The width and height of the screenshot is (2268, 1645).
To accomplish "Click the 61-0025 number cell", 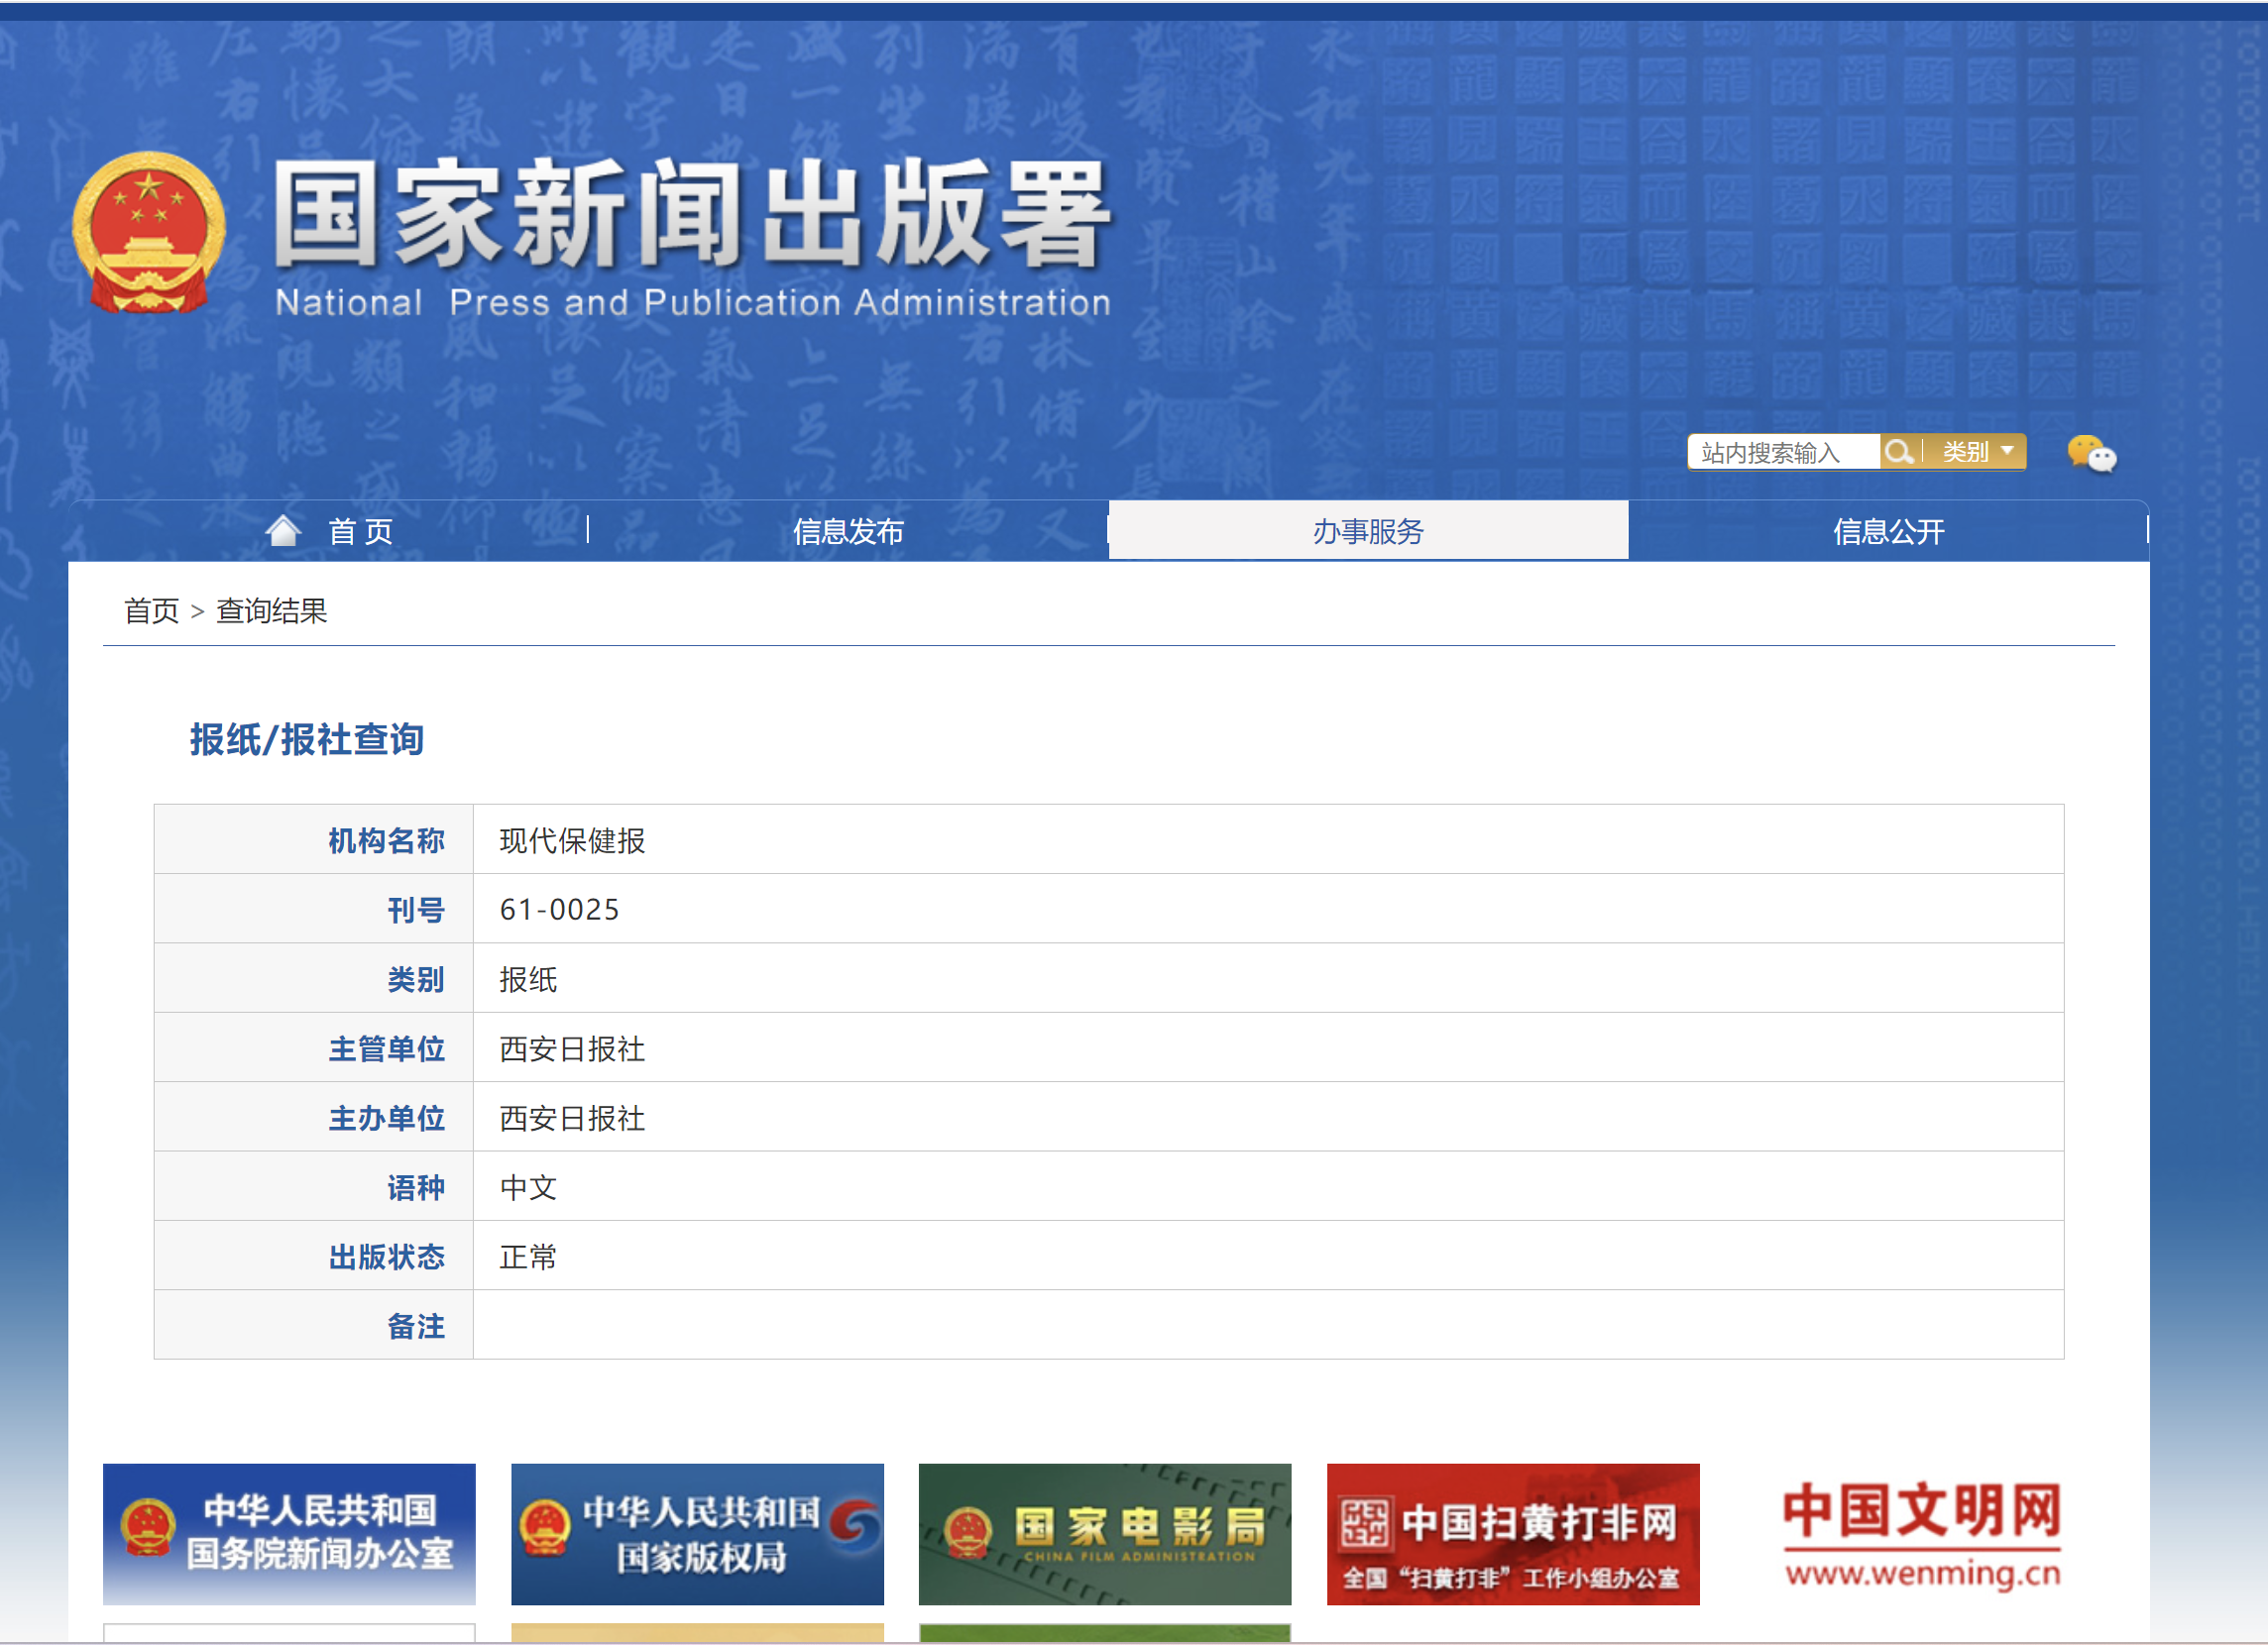I will pyautogui.click(x=559, y=910).
